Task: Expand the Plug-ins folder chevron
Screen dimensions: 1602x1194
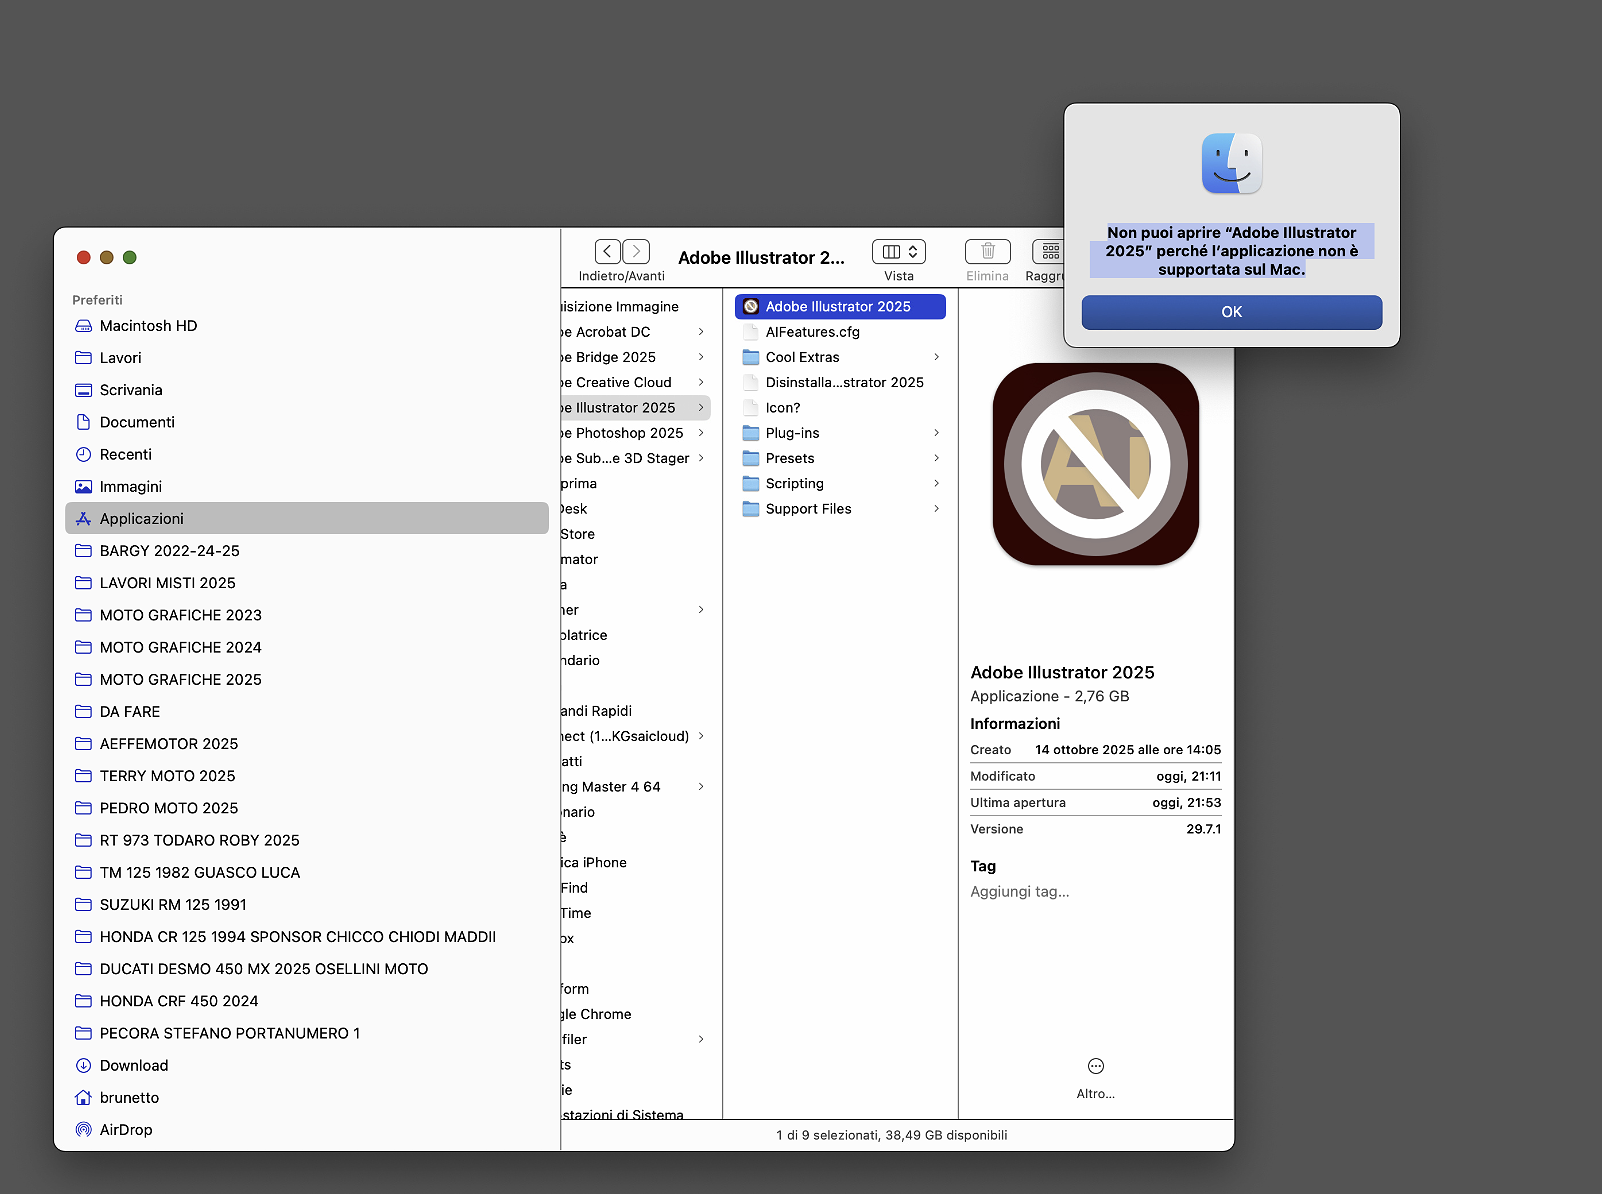Action: 936,433
